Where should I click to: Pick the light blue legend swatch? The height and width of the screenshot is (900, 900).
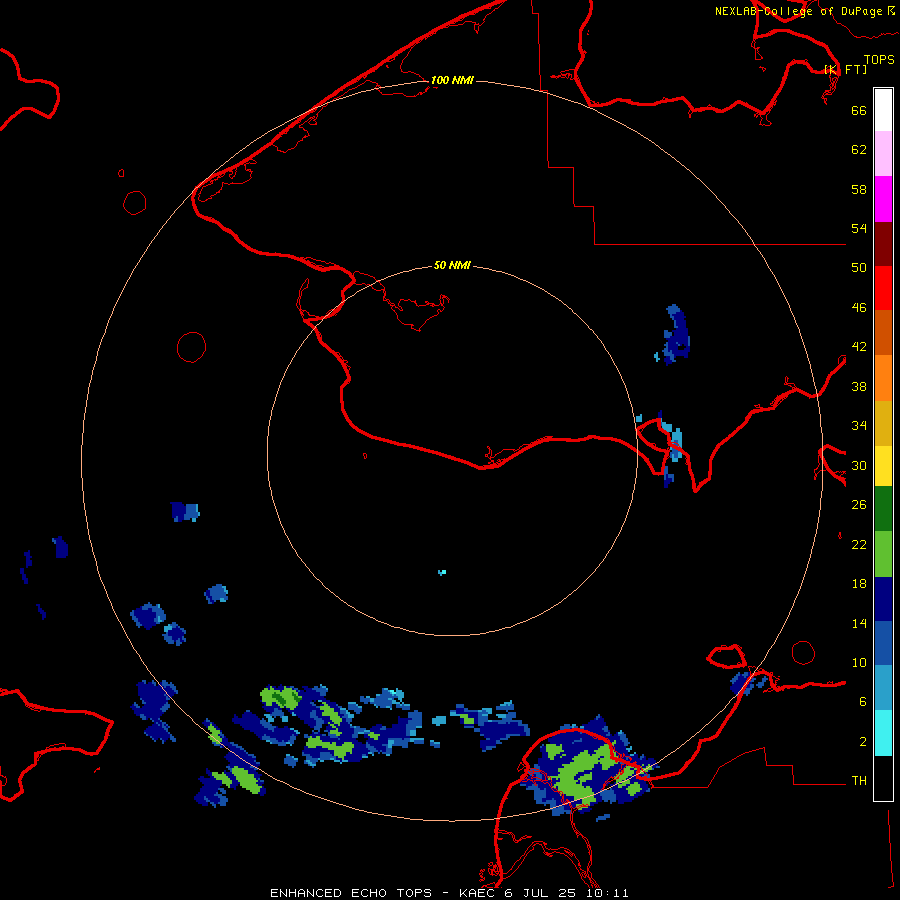pos(883,688)
